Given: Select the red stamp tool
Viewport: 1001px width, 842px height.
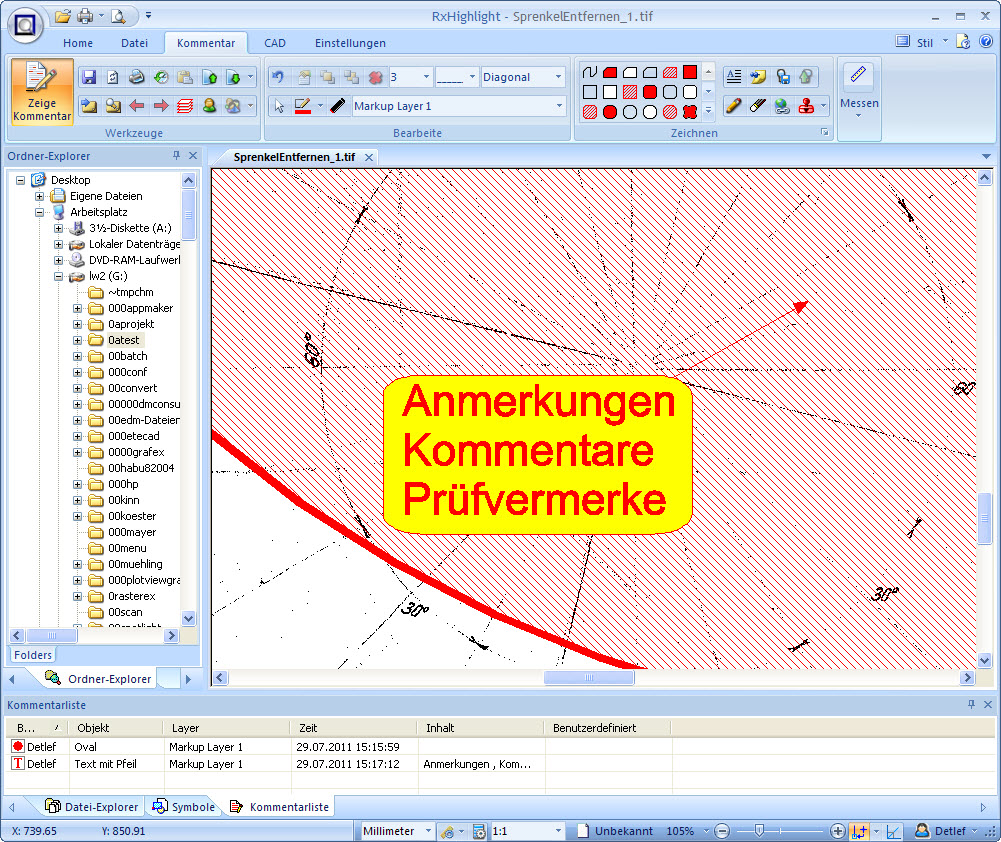Looking at the screenshot, I should (x=806, y=106).
